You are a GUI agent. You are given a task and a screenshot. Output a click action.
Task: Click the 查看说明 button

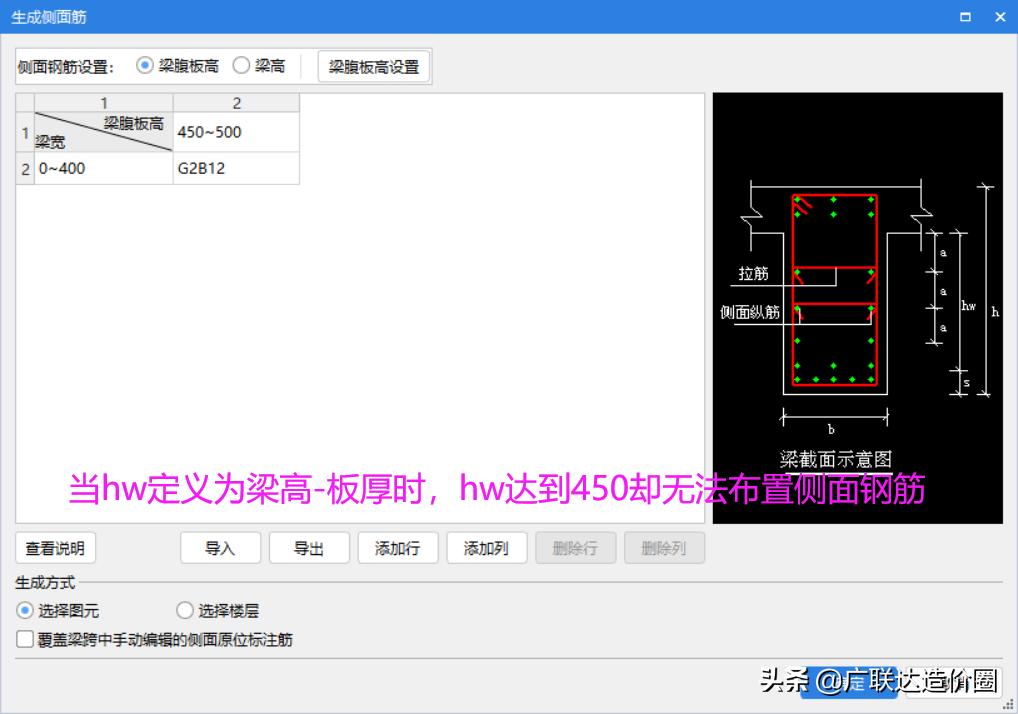coord(55,548)
